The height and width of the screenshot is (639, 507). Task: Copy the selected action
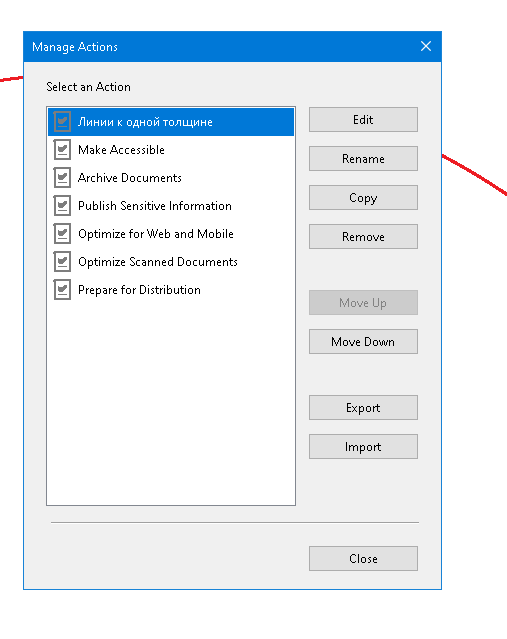[x=363, y=198]
